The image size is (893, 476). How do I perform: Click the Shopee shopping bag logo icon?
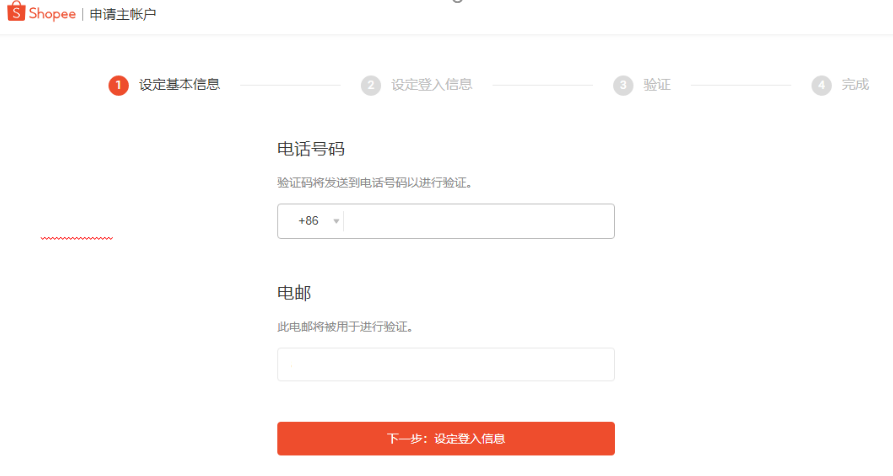(16, 11)
